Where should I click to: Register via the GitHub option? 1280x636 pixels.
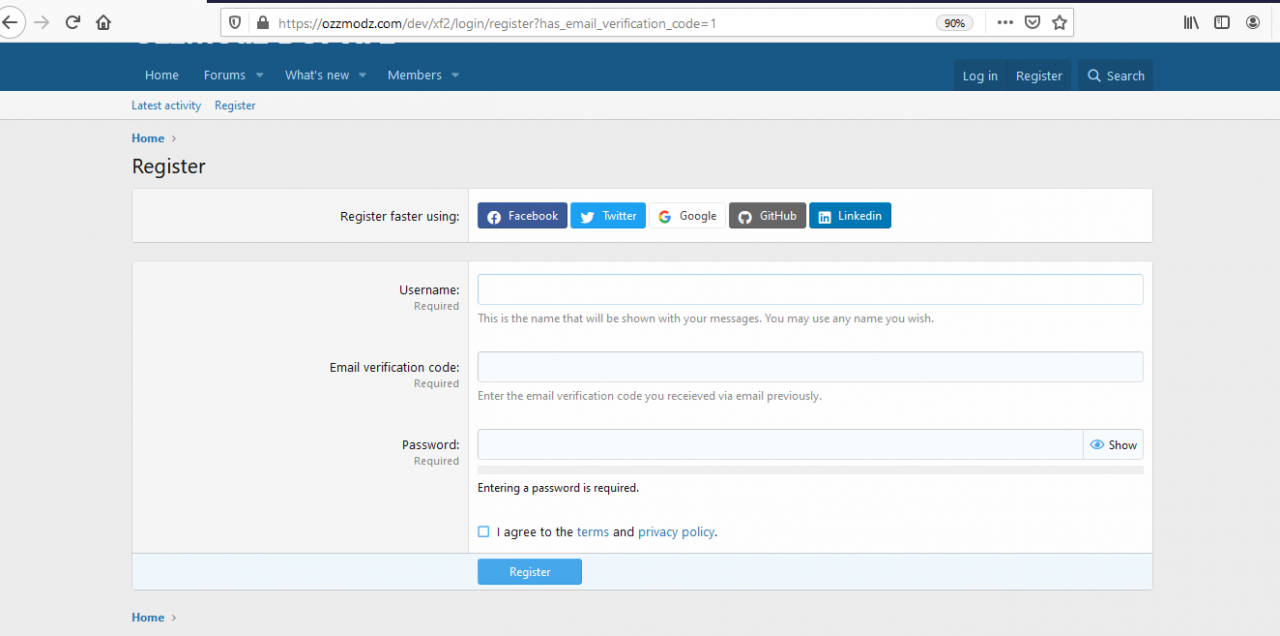pyautogui.click(x=767, y=215)
